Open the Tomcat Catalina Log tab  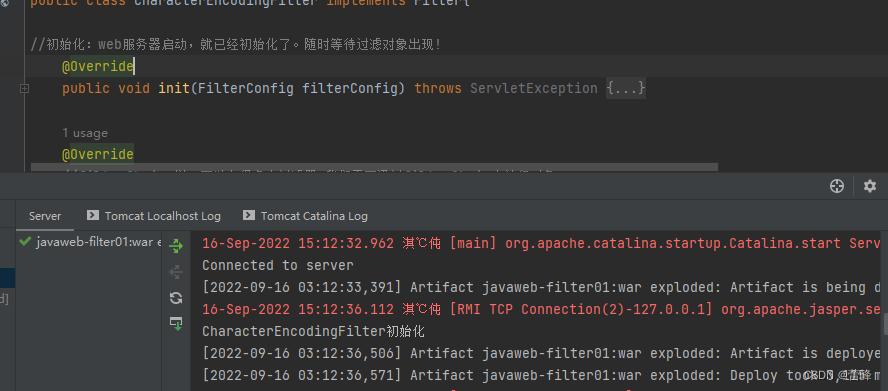[x=305, y=216]
